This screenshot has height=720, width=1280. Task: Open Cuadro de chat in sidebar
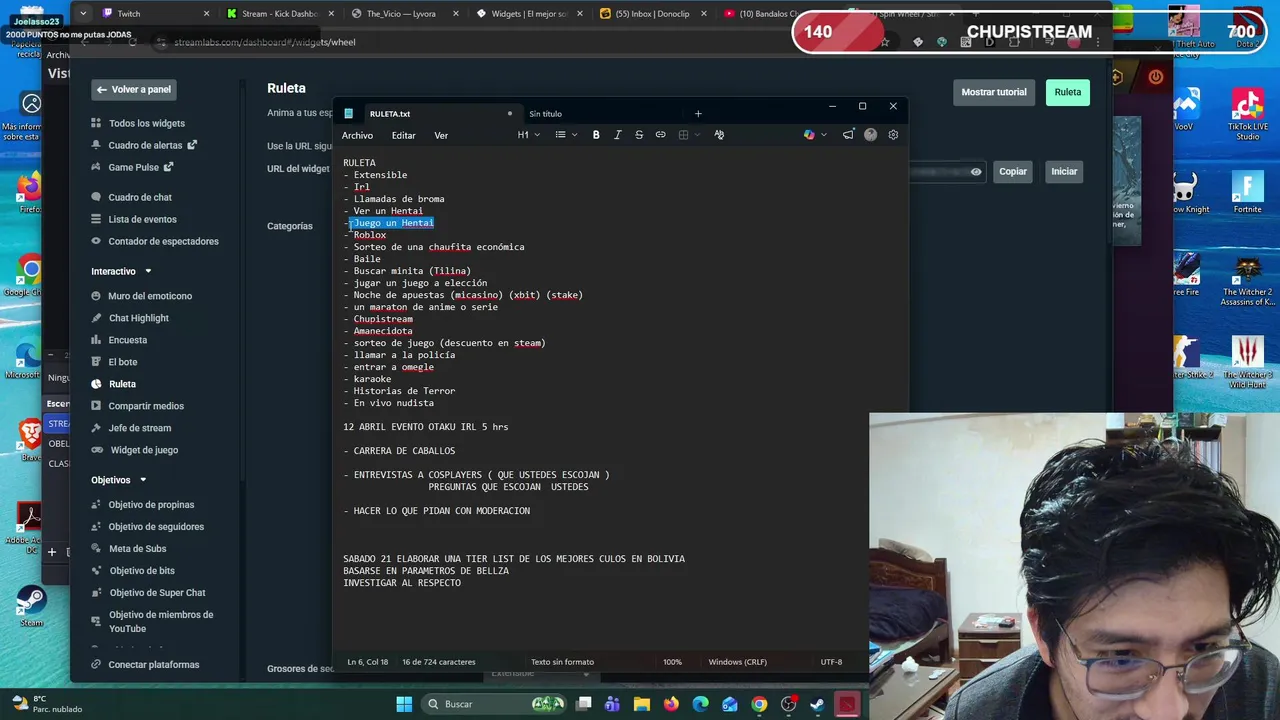click(140, 197)
